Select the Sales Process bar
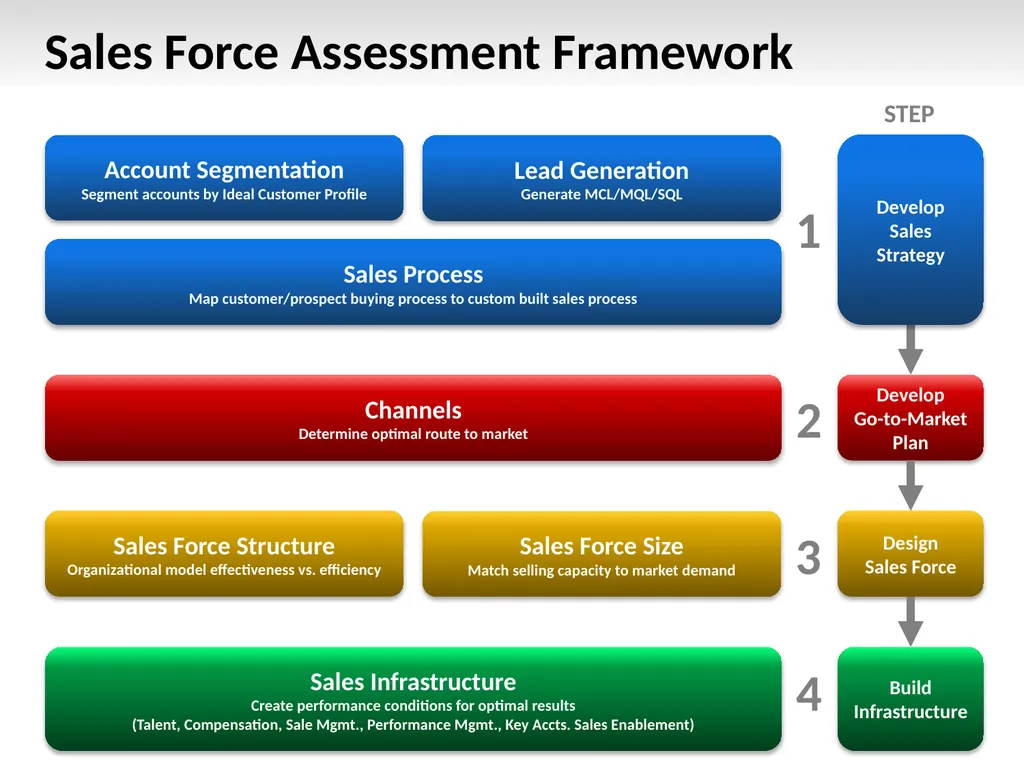The width and height of the screenshot is (1024, 768). [x=412, y=282]
